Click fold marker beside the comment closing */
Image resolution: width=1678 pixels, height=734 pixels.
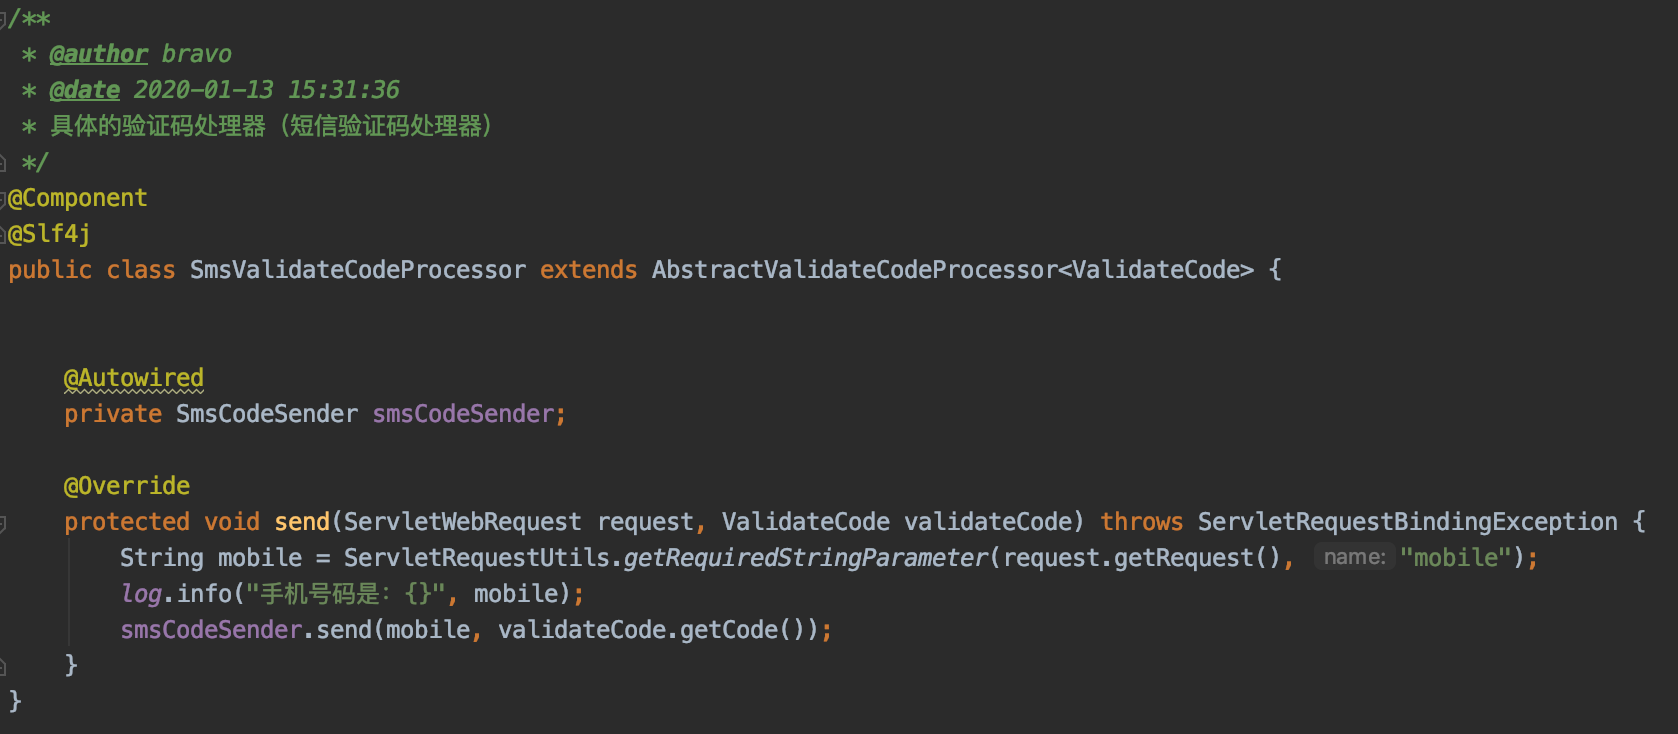tap(3, 163)
